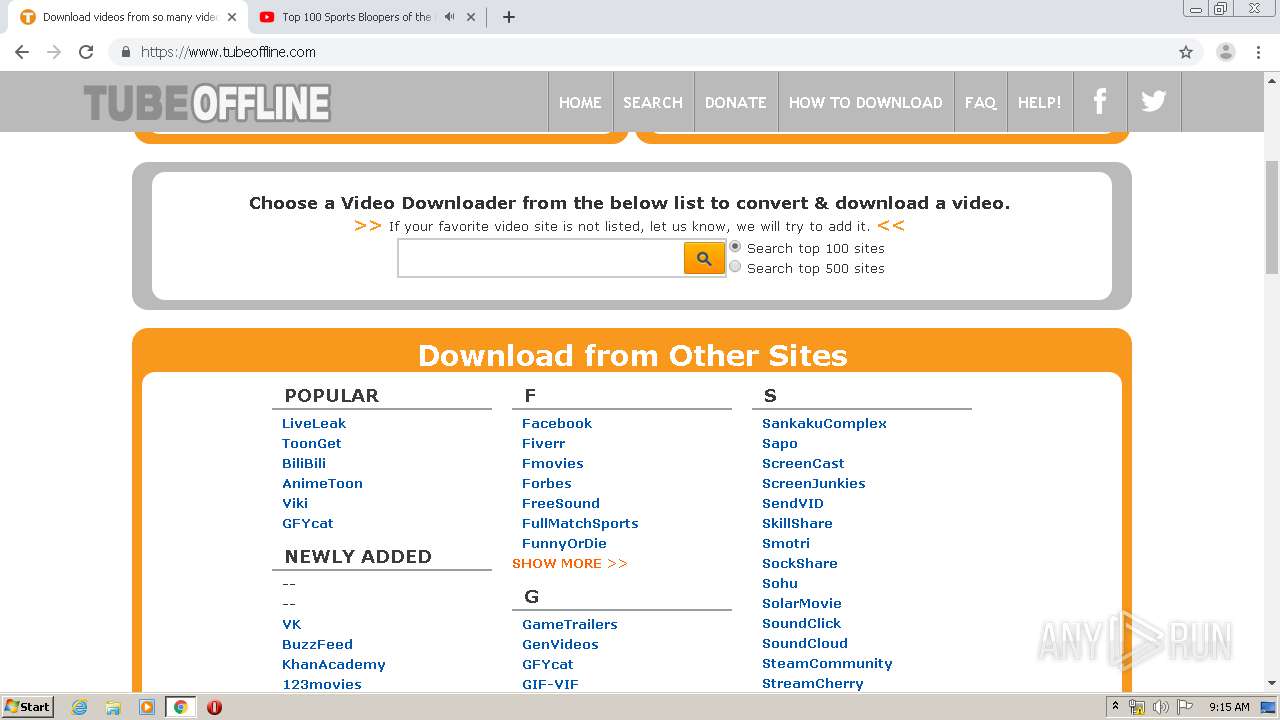Screen dimensions: 1280x720
Task: Open the LiveLeak downloader link
Action: coord(314,423)
